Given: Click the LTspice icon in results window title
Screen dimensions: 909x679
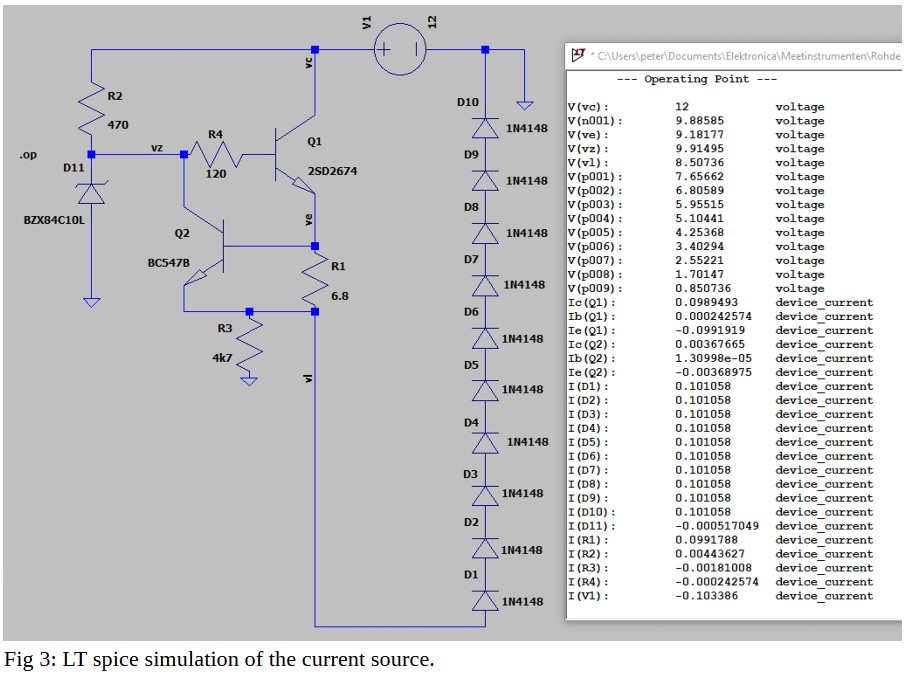Looking at the screenshot, I should [x=578, y=57].
